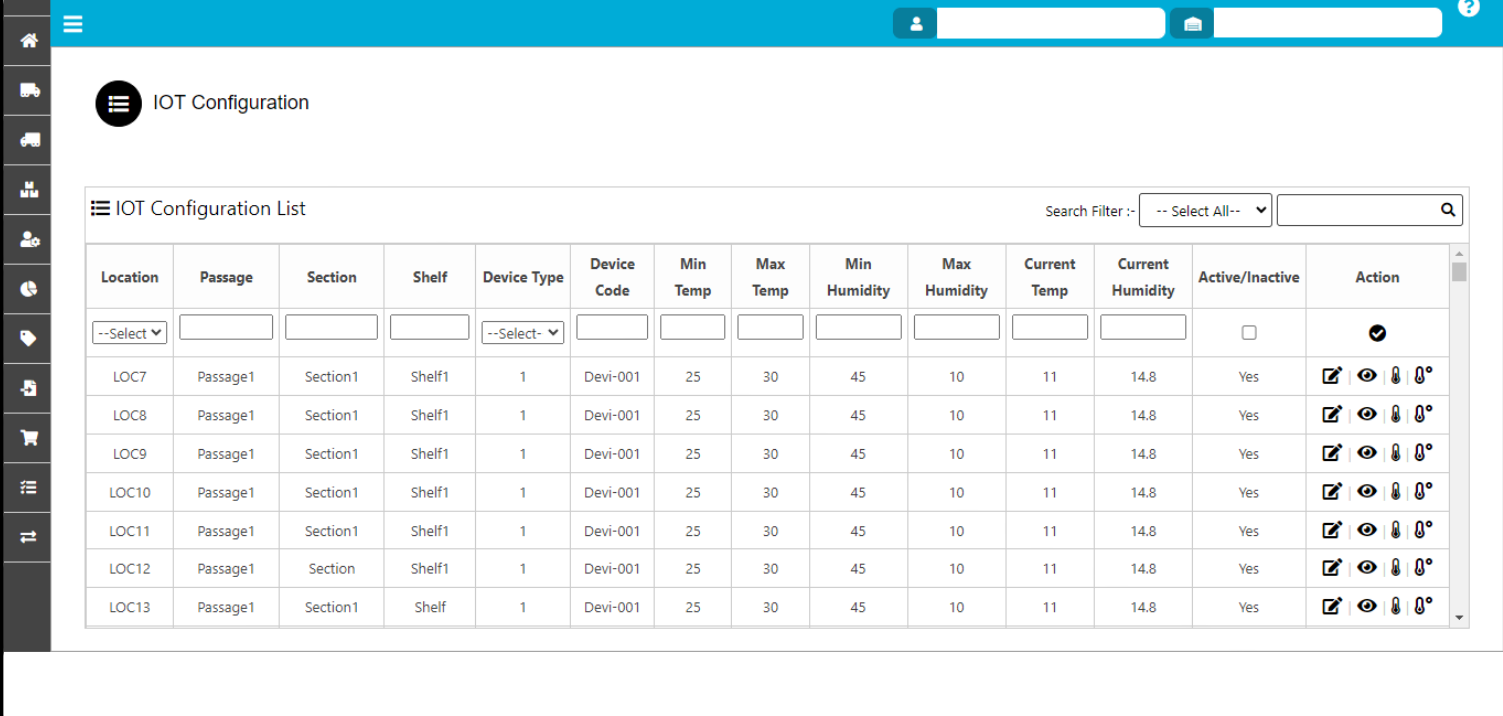This screenshot has width=1503, height=716.
Task: Click the user profile button in header
Action: coord(915,24)
